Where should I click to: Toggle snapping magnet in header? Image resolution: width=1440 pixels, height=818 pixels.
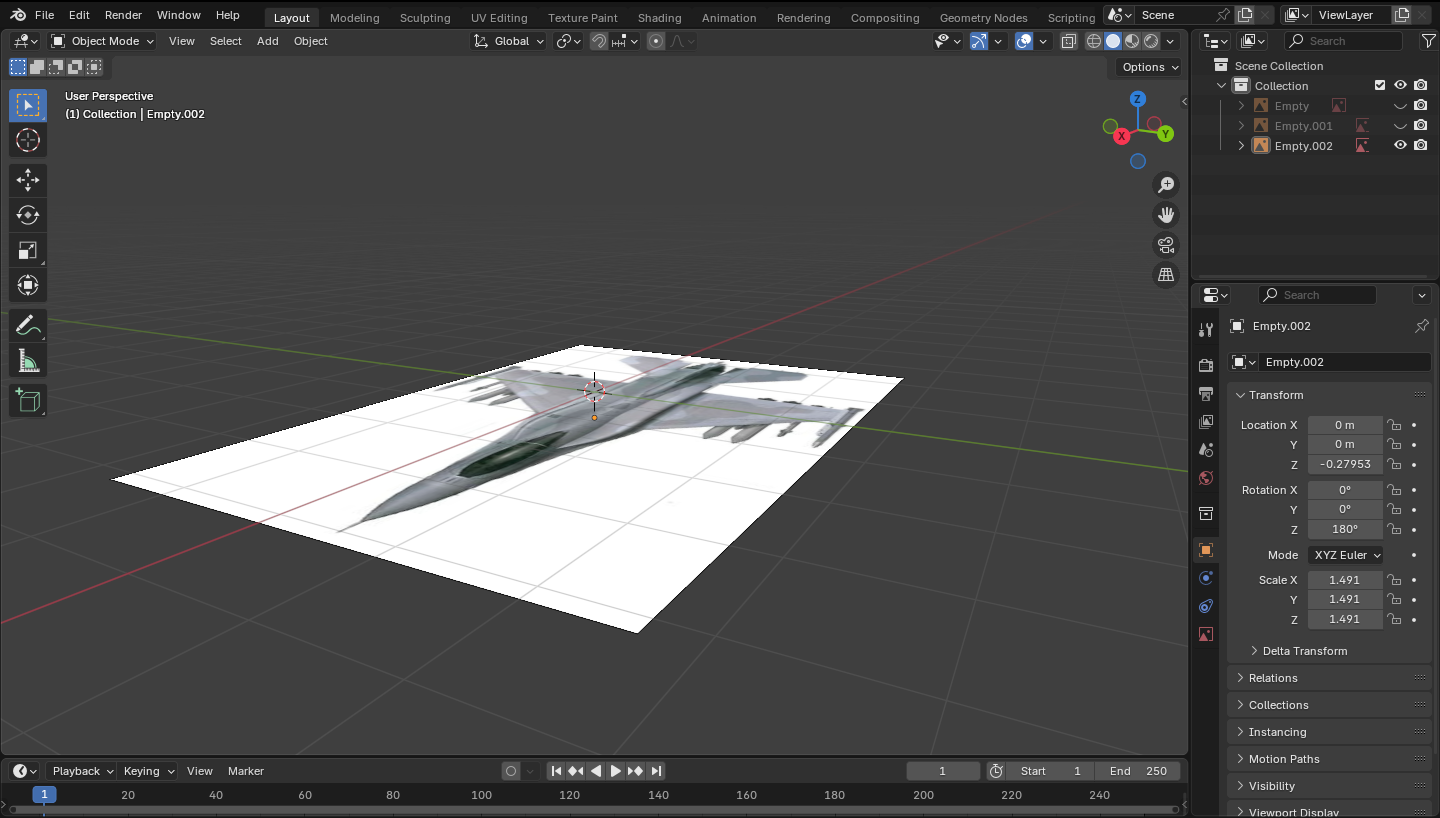coord(599,41)
